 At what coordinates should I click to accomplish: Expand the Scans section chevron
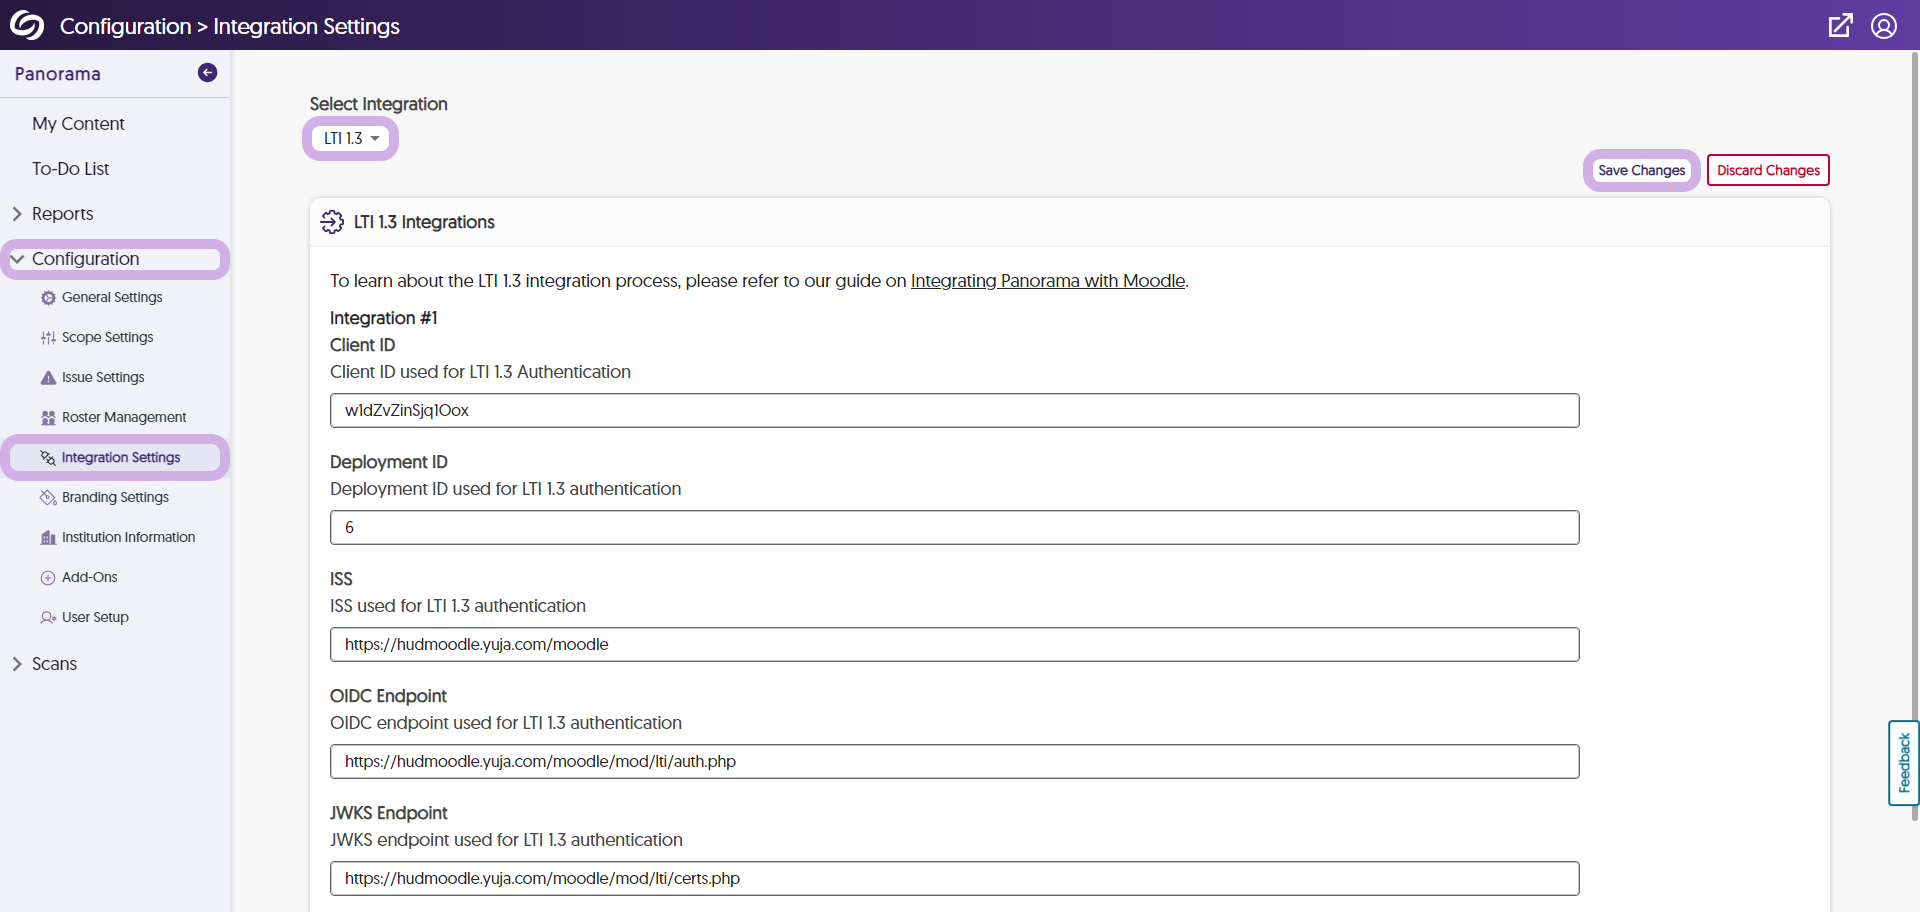tap(16, 664)
